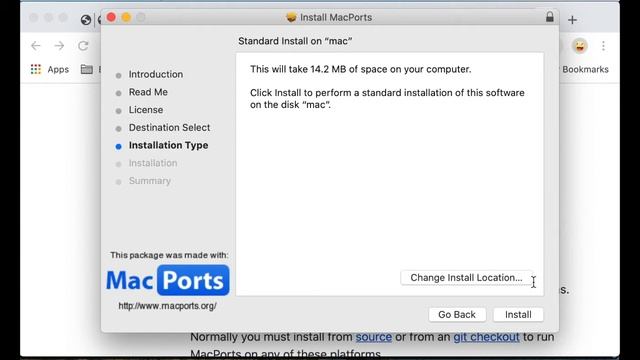Open the Bookmarks folder on bookmarks bar

[585, 69]
